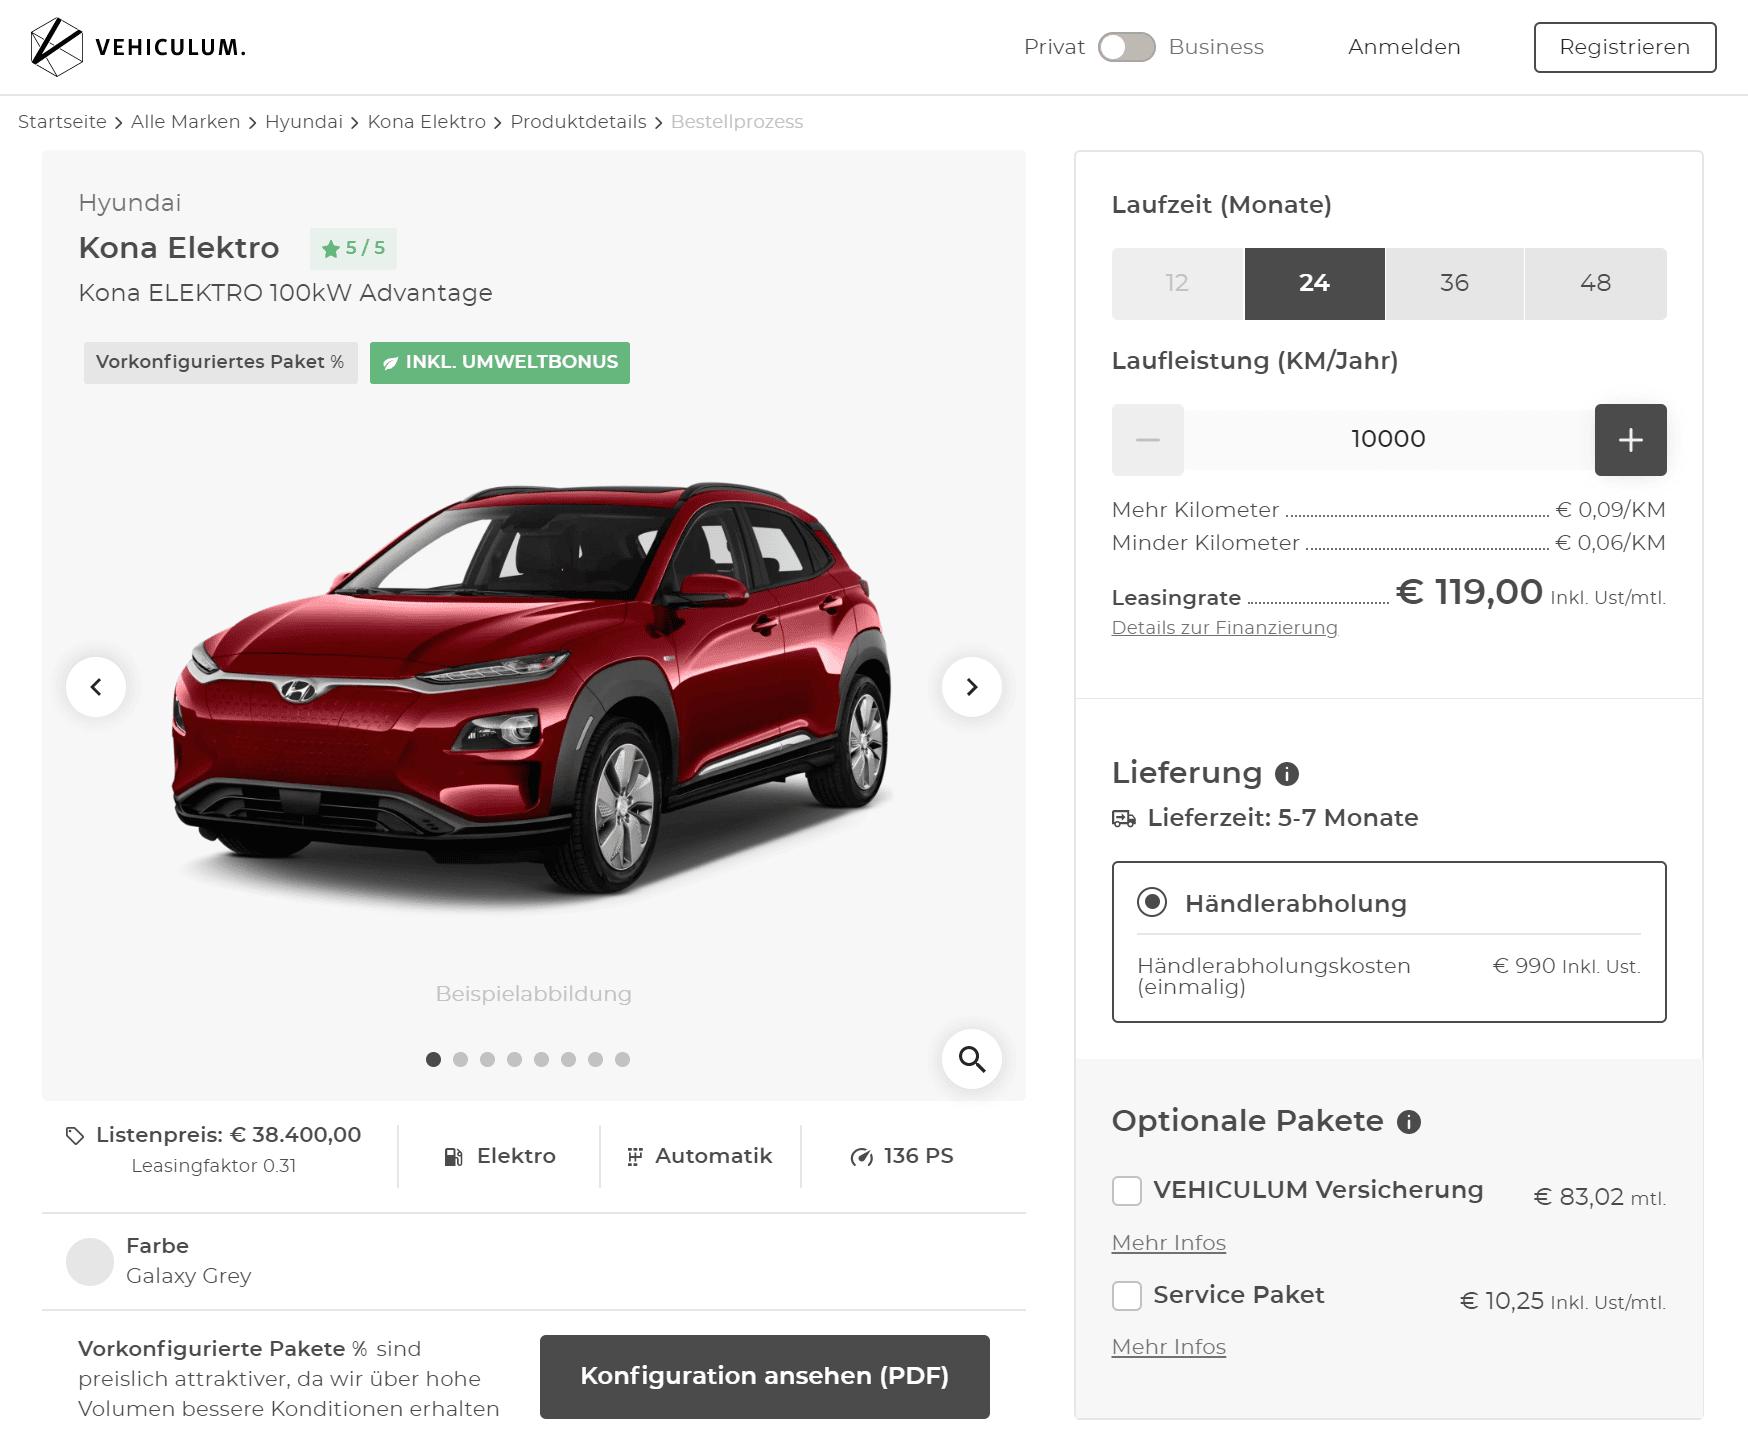Image resolution: width=1748 pixels, height=1441 pixels.
Task: Select the first carousel dot
Action: pyautogui.click(x=433, y=1059)
